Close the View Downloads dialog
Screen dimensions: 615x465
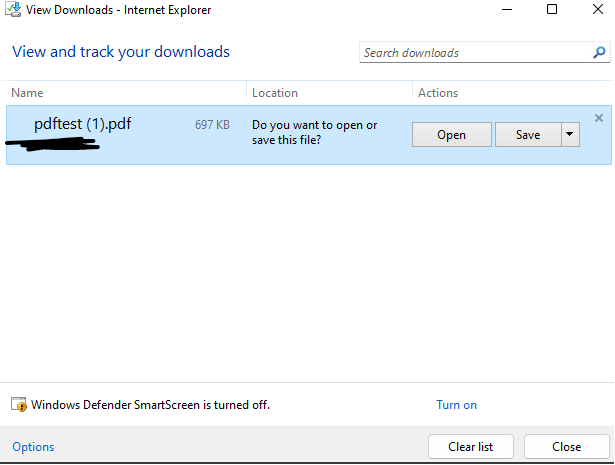tap(566, 447)
